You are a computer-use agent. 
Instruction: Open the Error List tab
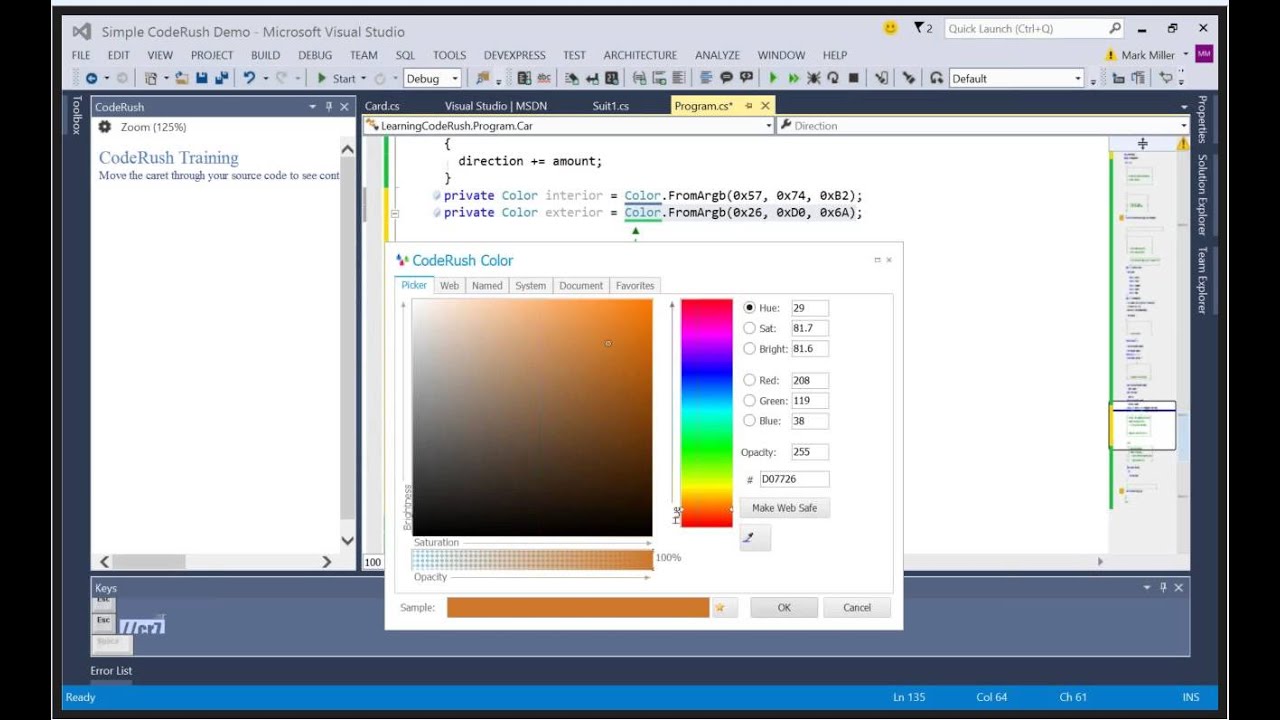(x=111, y=671)
